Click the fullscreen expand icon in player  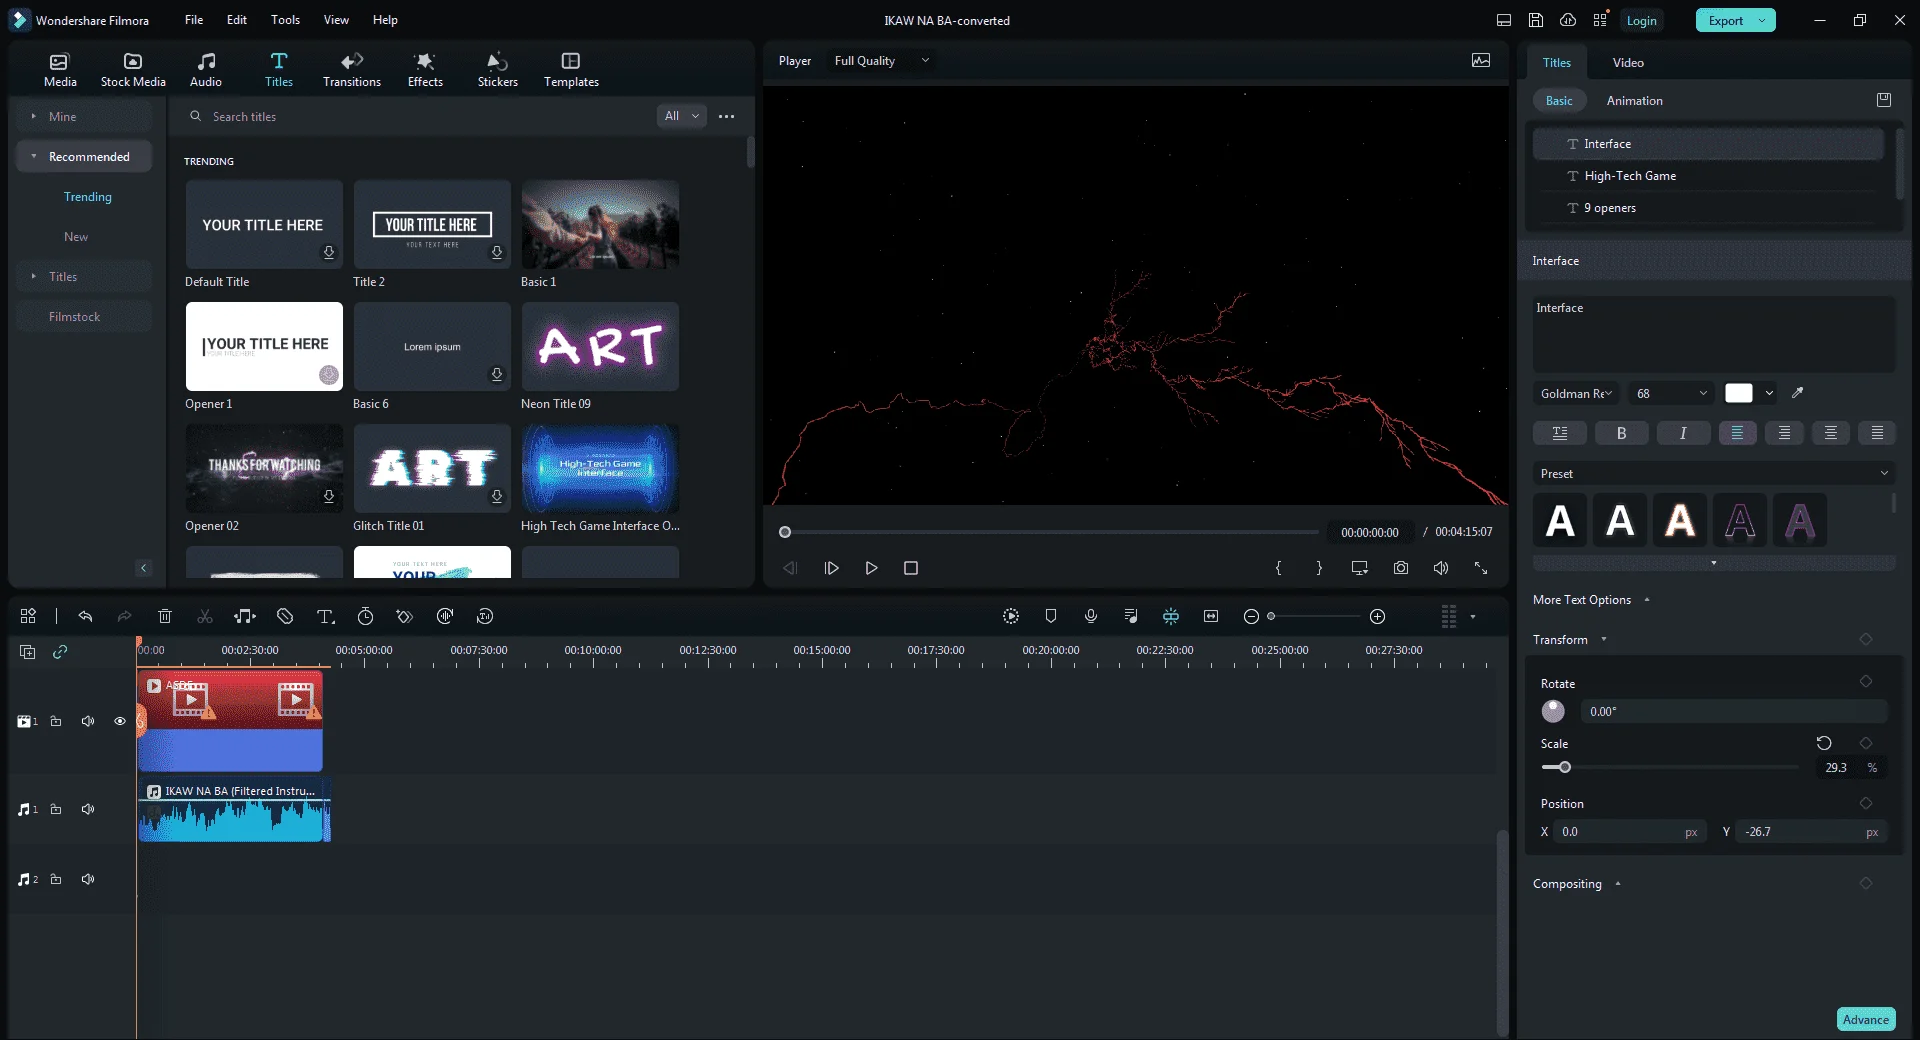(x=1481, y=567)
